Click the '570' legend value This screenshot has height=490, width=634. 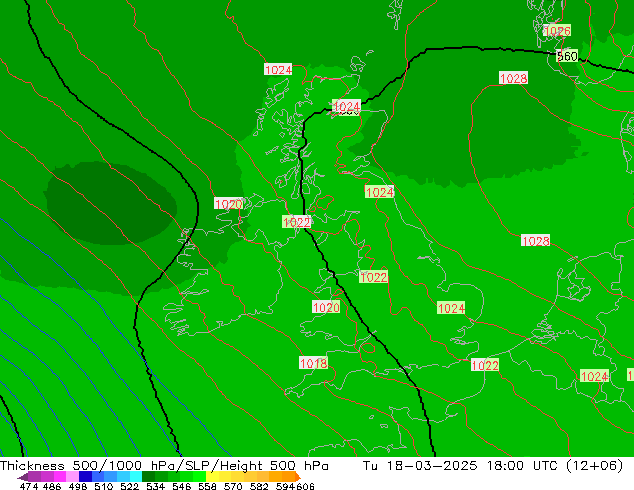click(x=233, y=486)
